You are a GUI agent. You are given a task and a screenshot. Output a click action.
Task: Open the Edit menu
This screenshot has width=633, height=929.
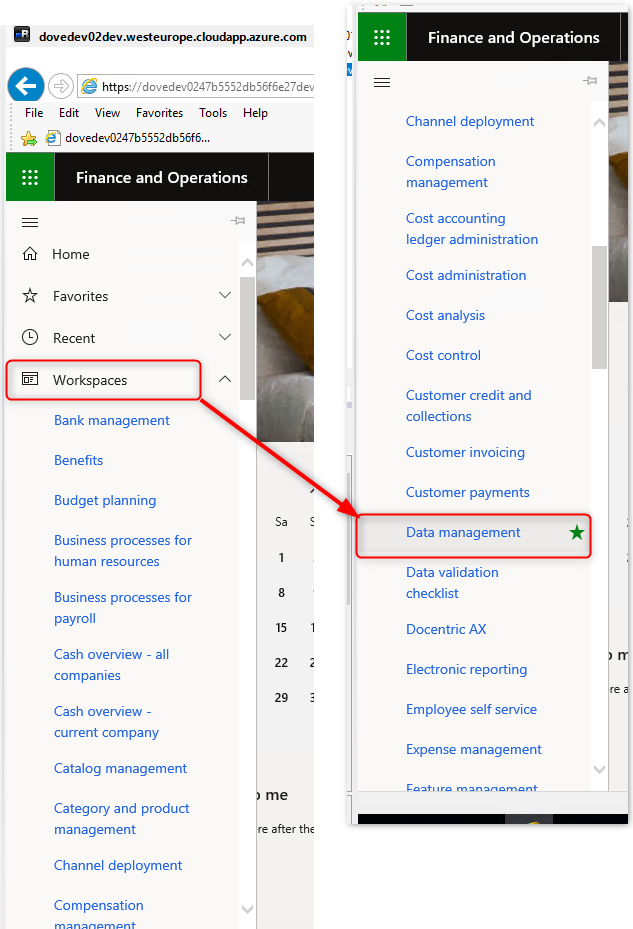69,113
